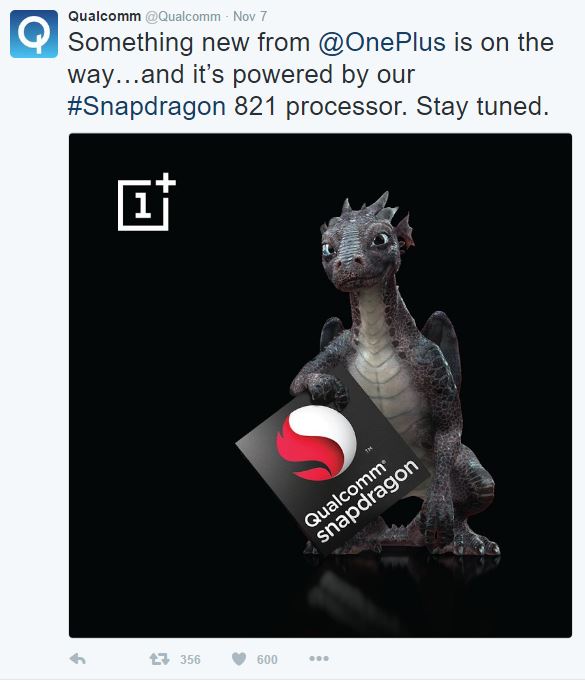Viewport: 585px width, 684px height.
Task: Retweet this Qualcomm post
Action: point(160,659)
